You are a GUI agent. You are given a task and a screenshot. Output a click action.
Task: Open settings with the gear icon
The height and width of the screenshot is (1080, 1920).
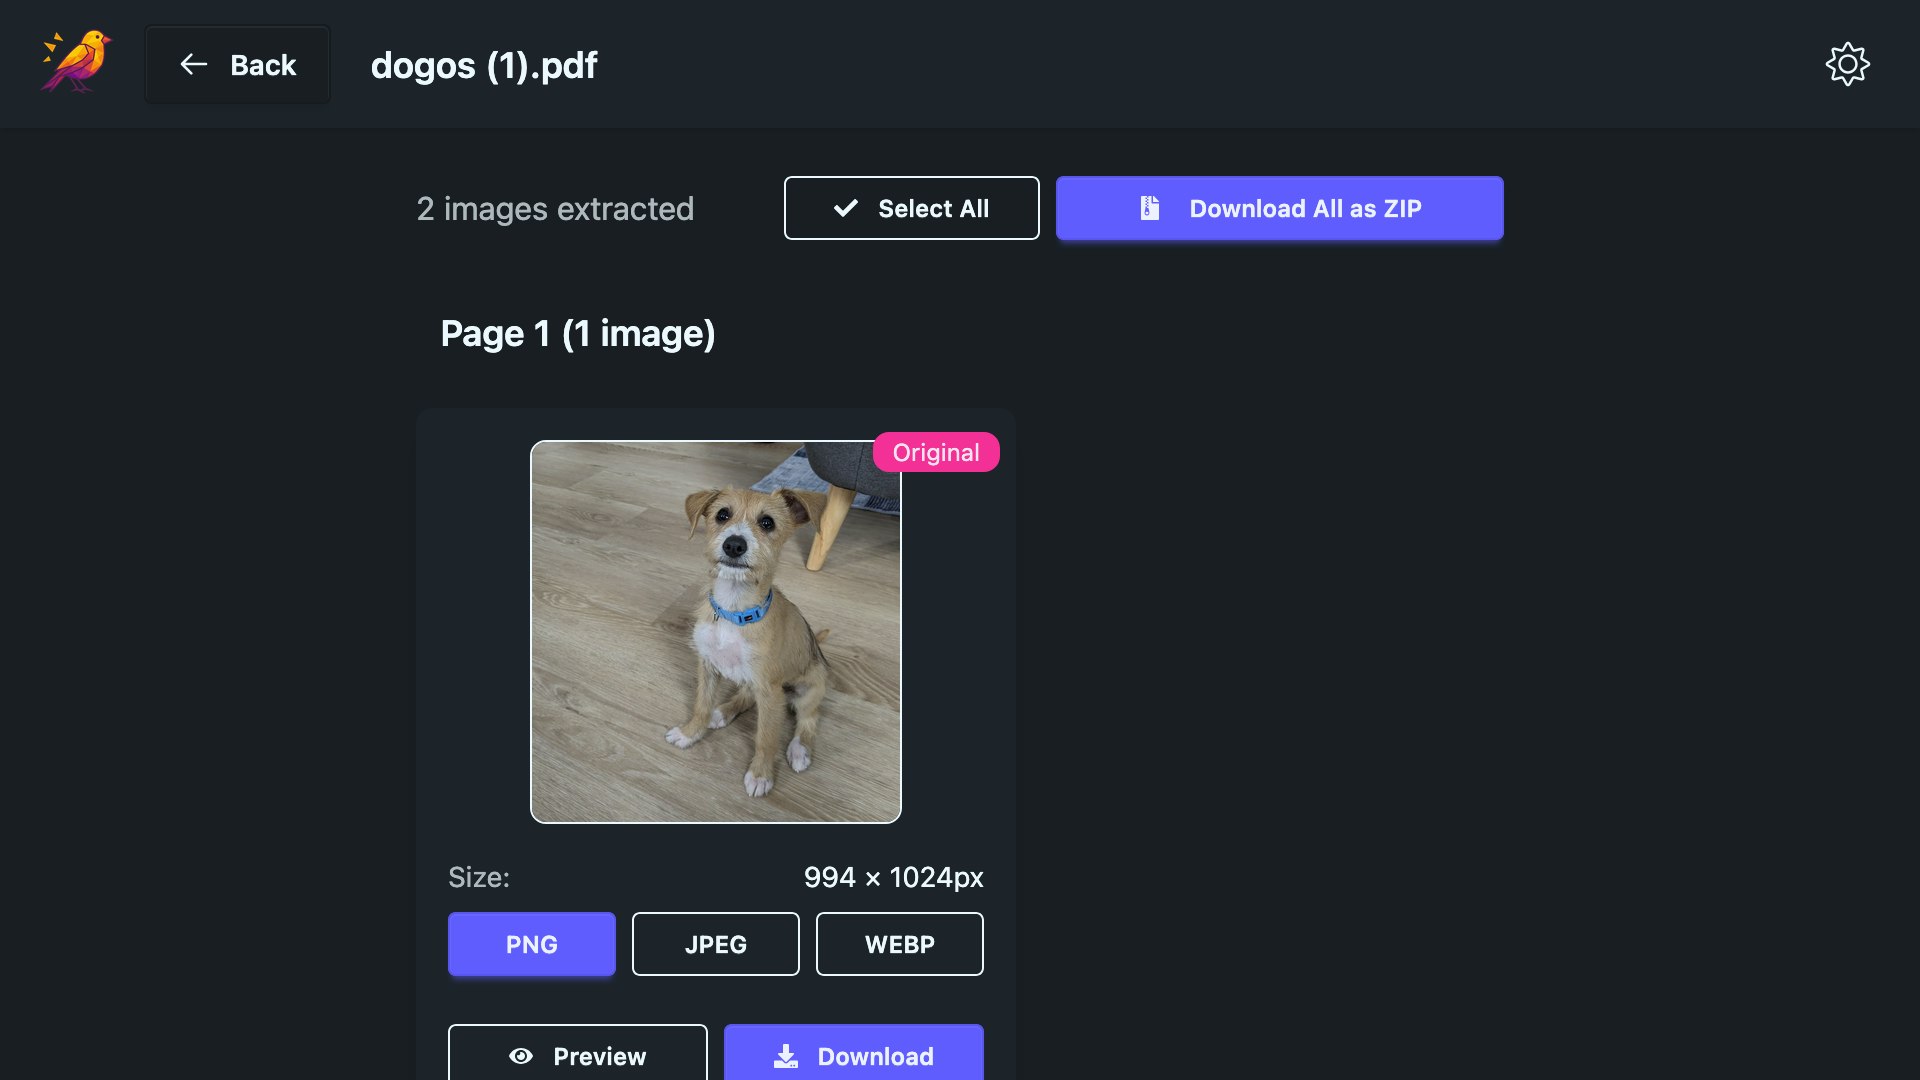(1847, 64)
